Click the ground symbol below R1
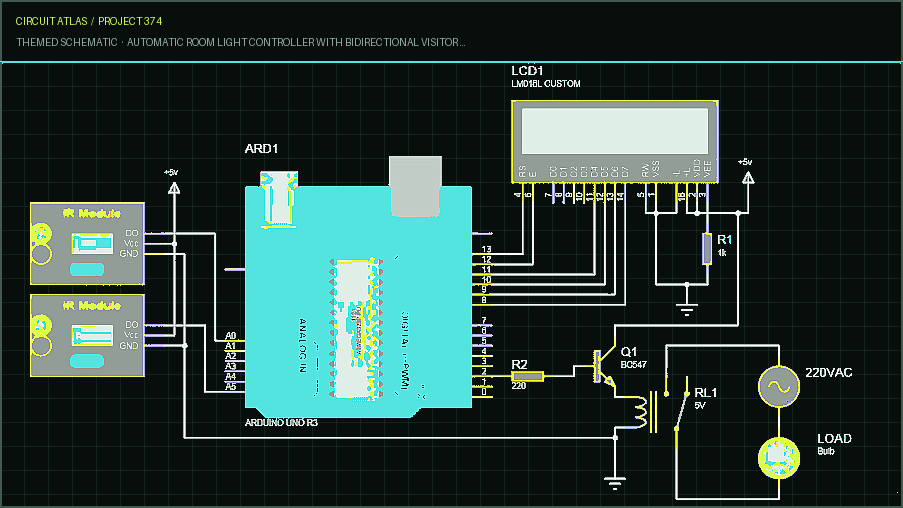This screenshot has height=508, width=903. coord(686,309)
